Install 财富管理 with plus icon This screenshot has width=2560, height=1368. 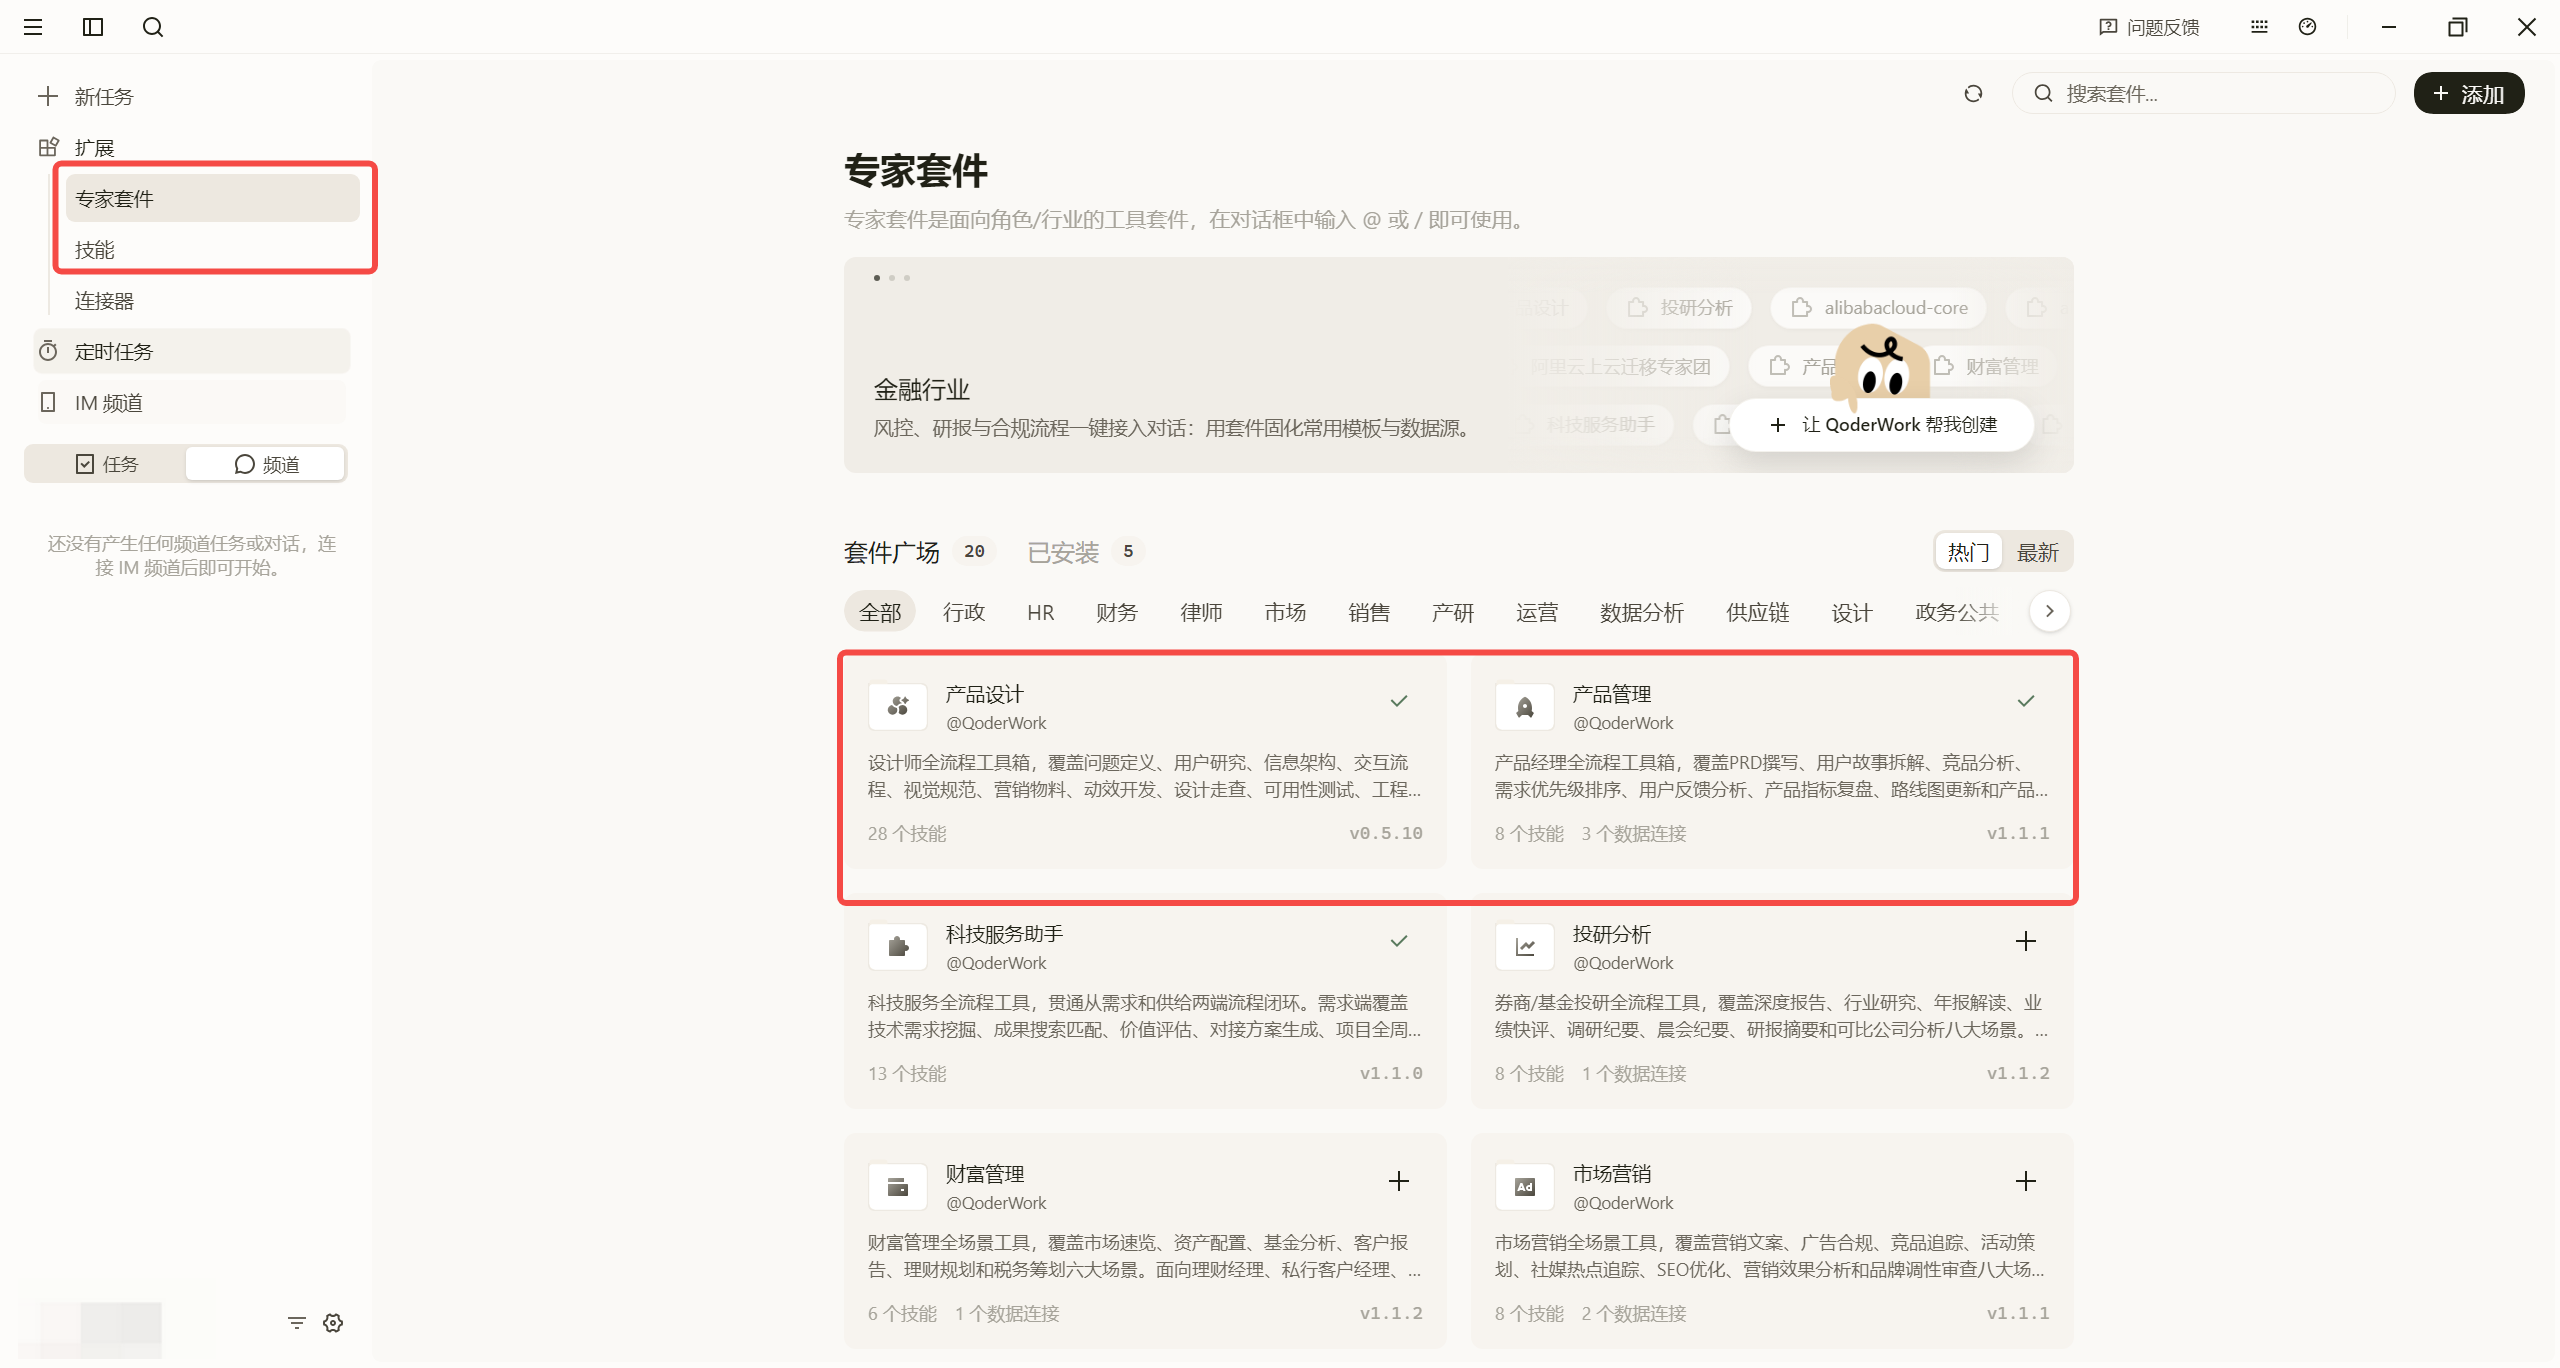click(1399, 1180)
